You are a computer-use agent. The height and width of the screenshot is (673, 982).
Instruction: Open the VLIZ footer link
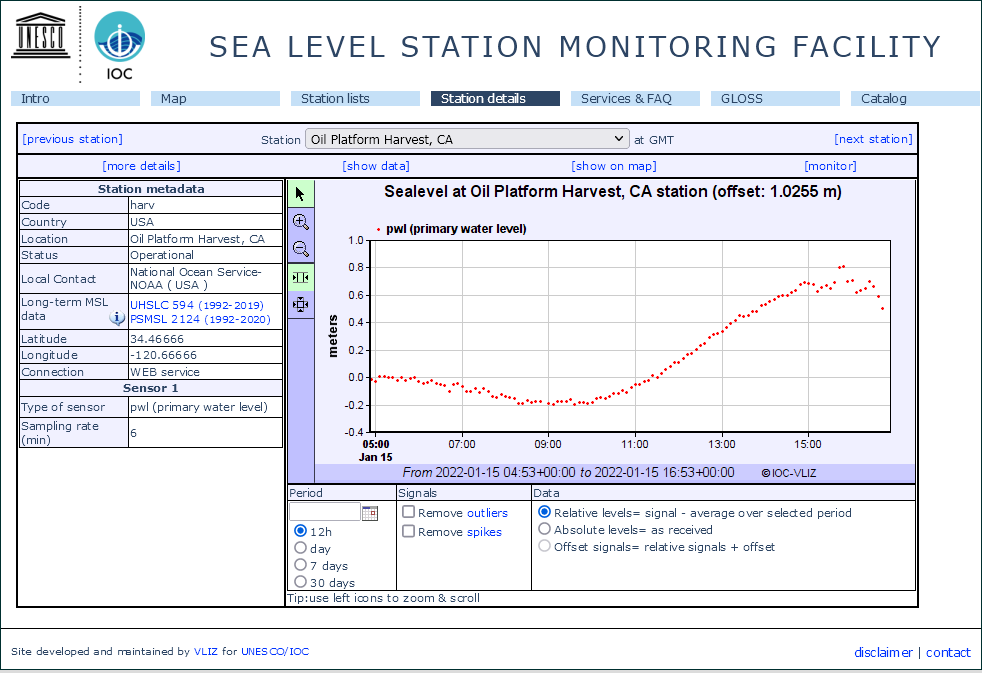pos(206,651)
